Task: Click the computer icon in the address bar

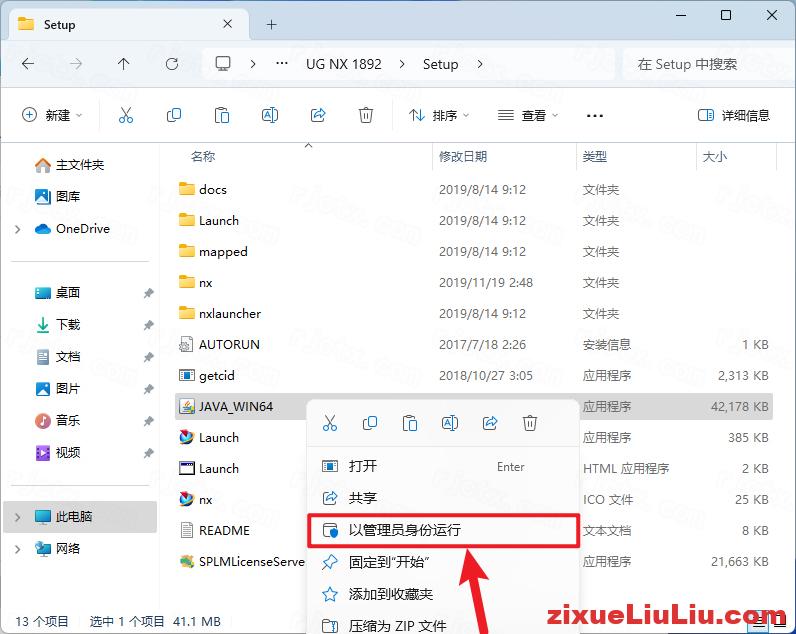Action: point(223,63)
